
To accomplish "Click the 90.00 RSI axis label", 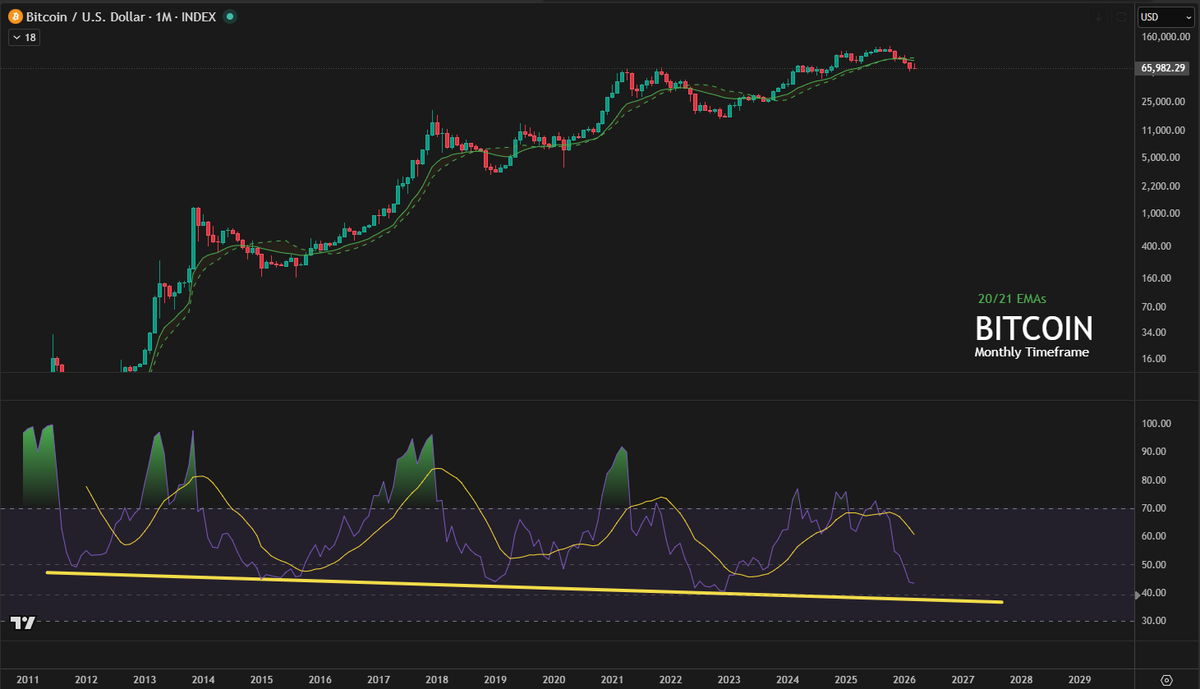I will point(1154,451).
